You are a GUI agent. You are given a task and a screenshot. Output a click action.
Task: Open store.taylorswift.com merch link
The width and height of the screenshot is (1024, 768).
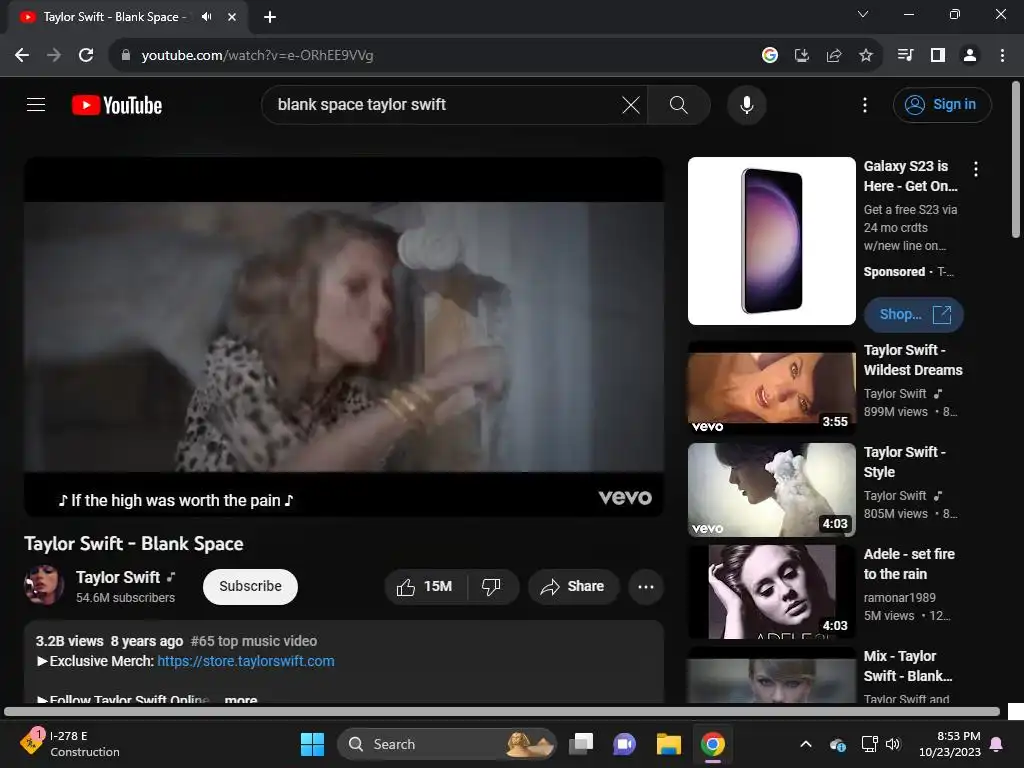(x=246, y=661)
